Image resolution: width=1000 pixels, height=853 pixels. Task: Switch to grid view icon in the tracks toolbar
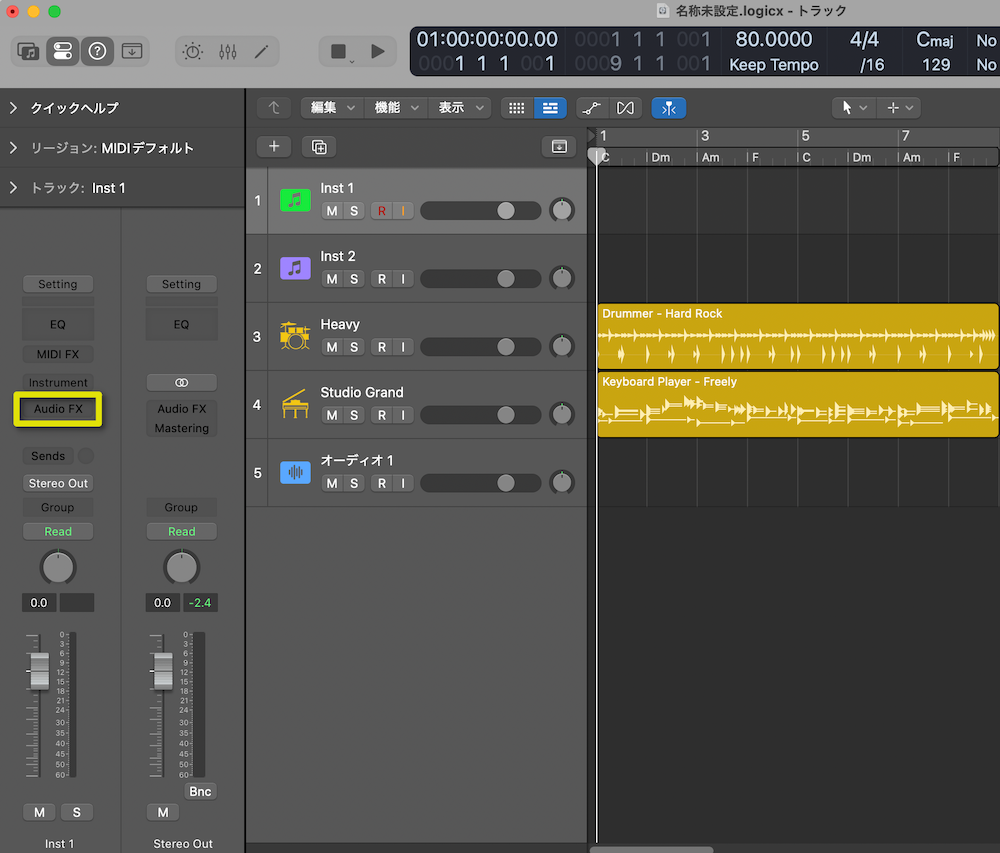click(x=517, y=108)
